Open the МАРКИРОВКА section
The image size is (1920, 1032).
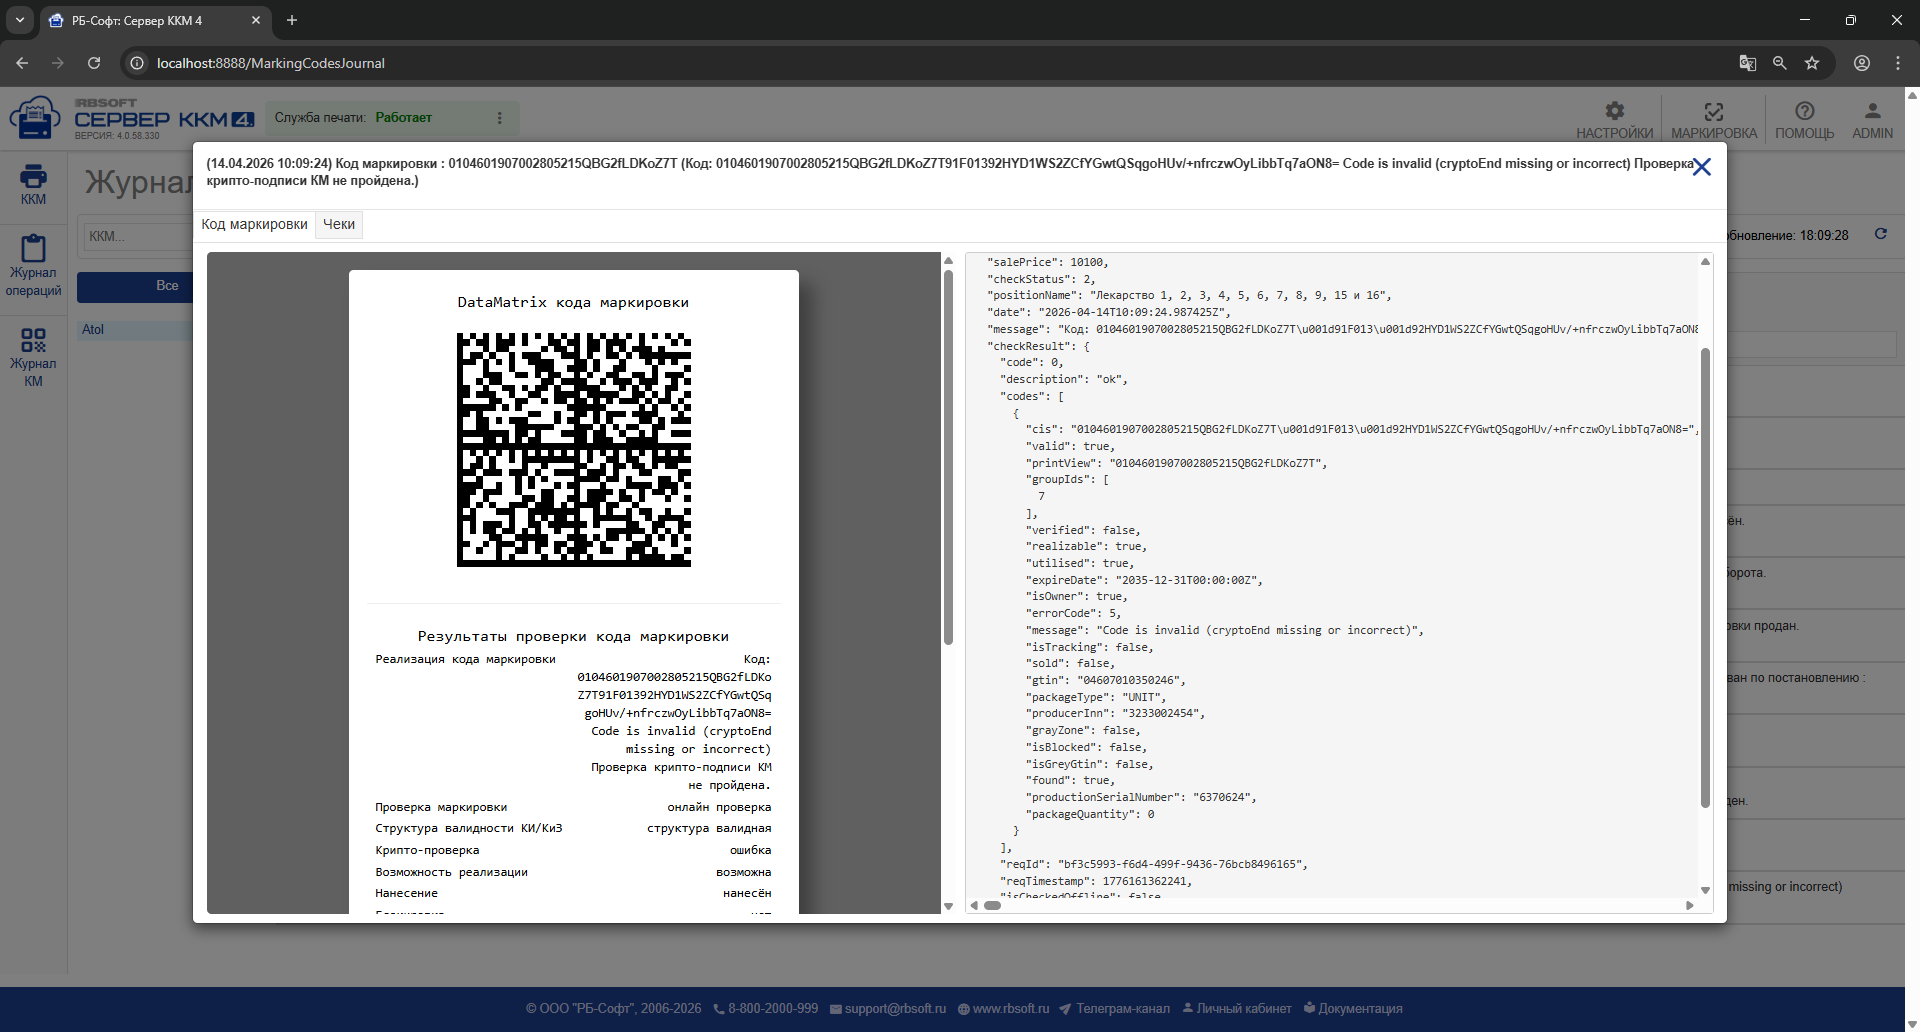click(1713, 119)
